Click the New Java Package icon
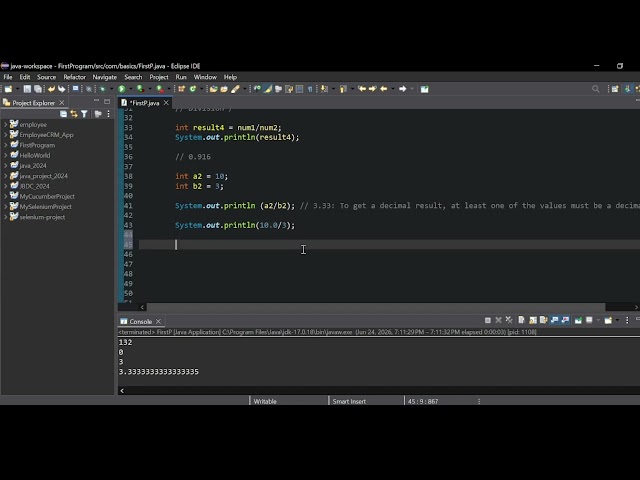The image size is (640, 480). tap(182, 89)
